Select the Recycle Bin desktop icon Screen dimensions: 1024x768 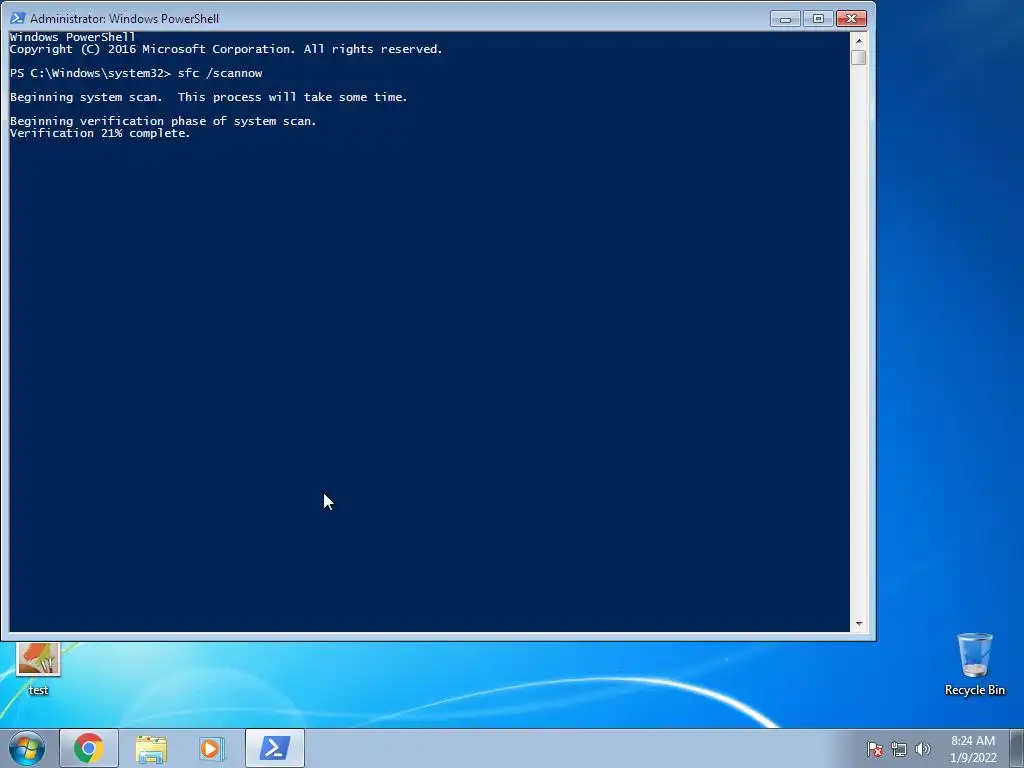974,664
